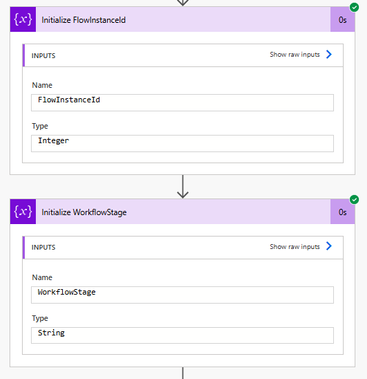Open Show raw inputs link for FlowInstanceId
The width and height of the screenshot is (367, 379).
295,54
